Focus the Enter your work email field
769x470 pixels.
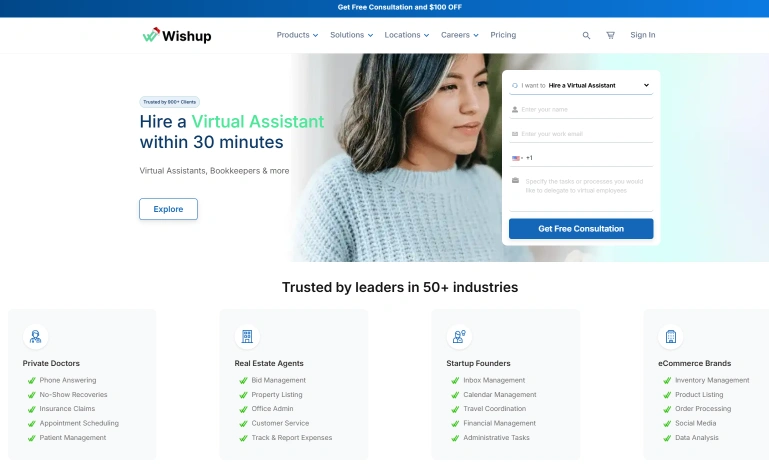(585, 133)
